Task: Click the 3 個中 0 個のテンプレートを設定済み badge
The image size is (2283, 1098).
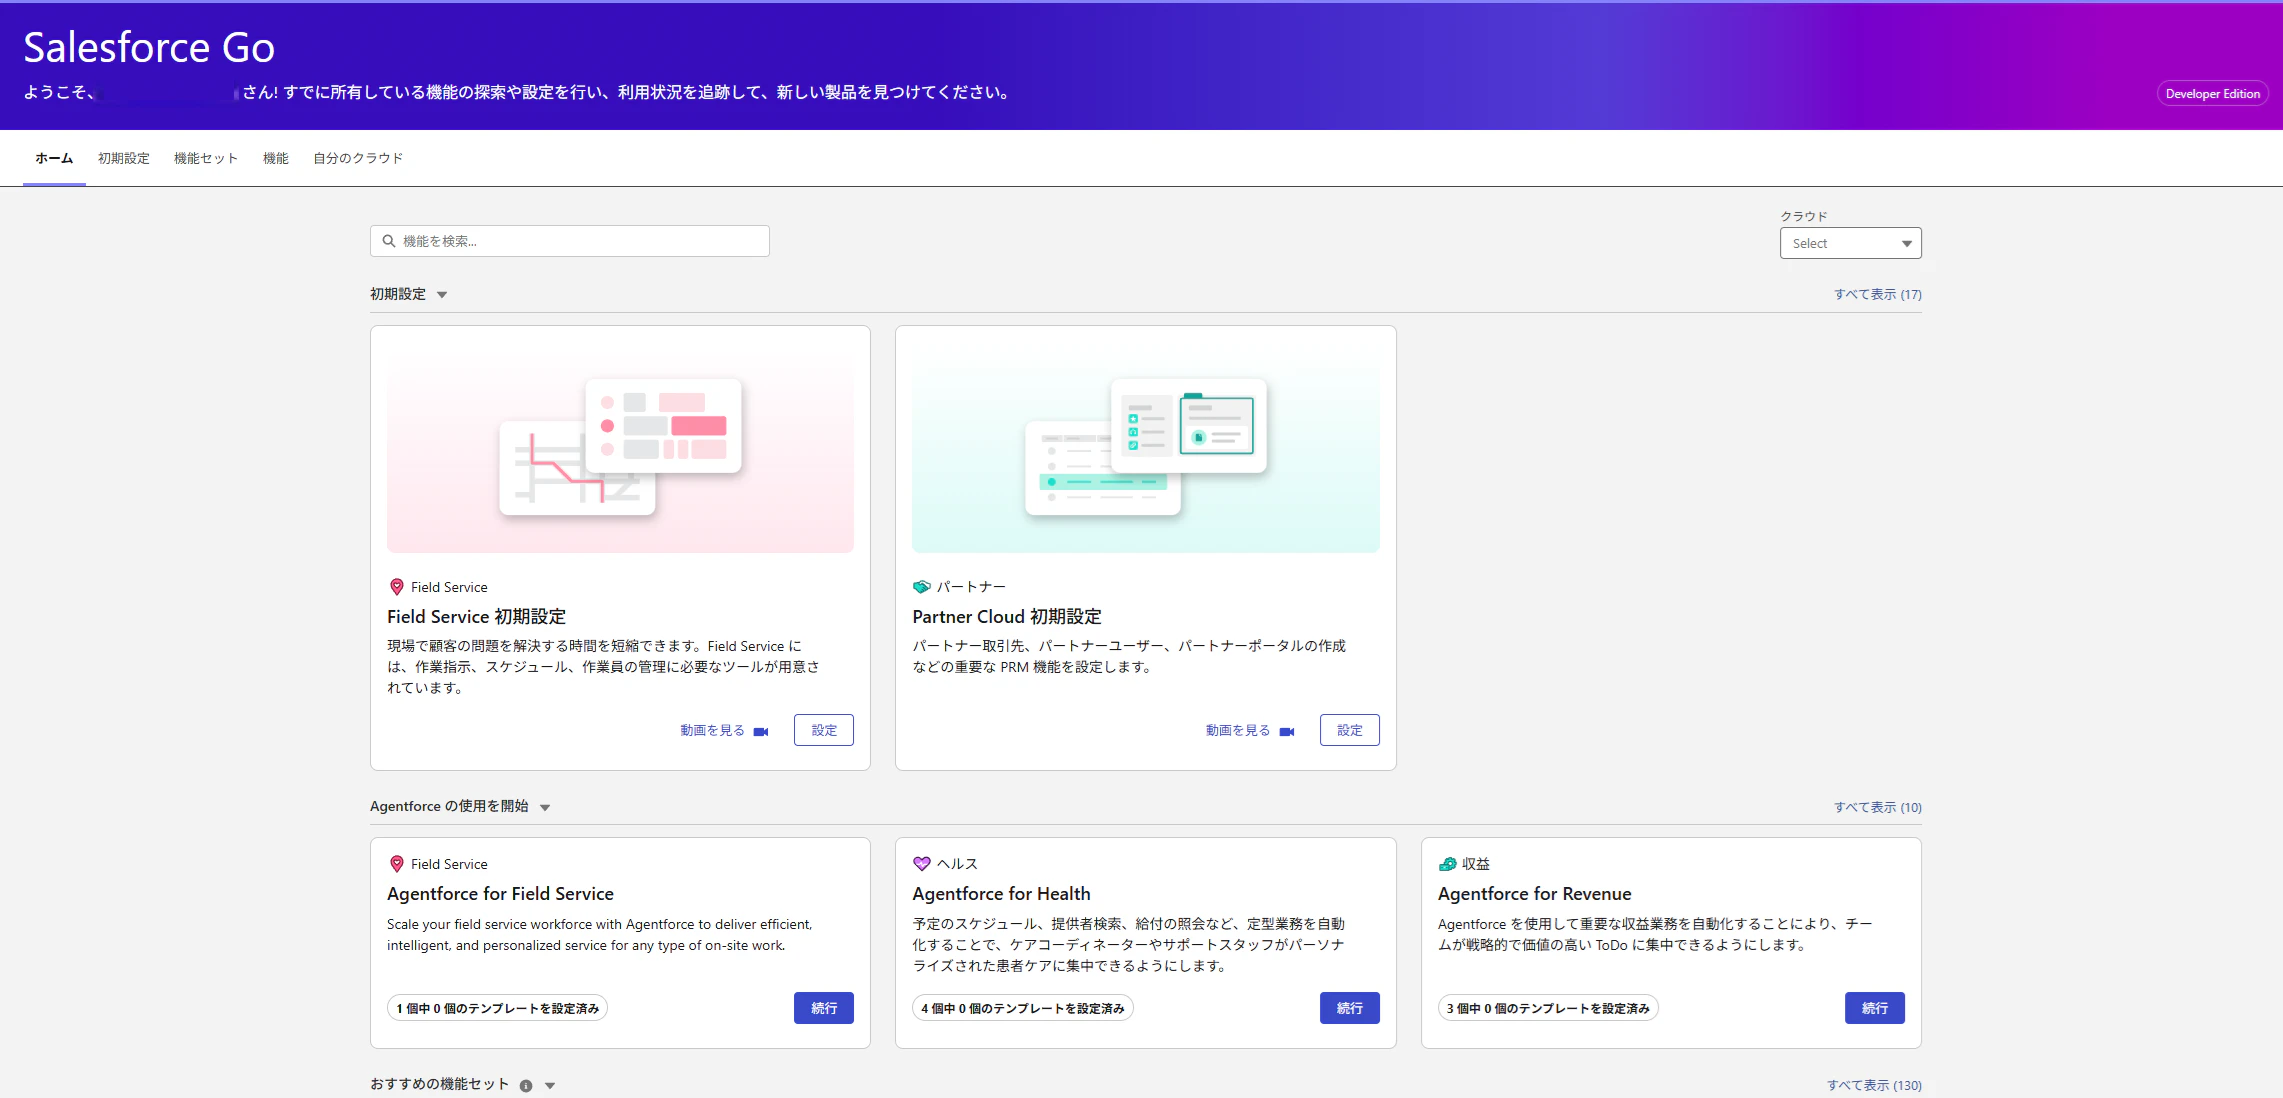Action: tap(1548, 1008)
